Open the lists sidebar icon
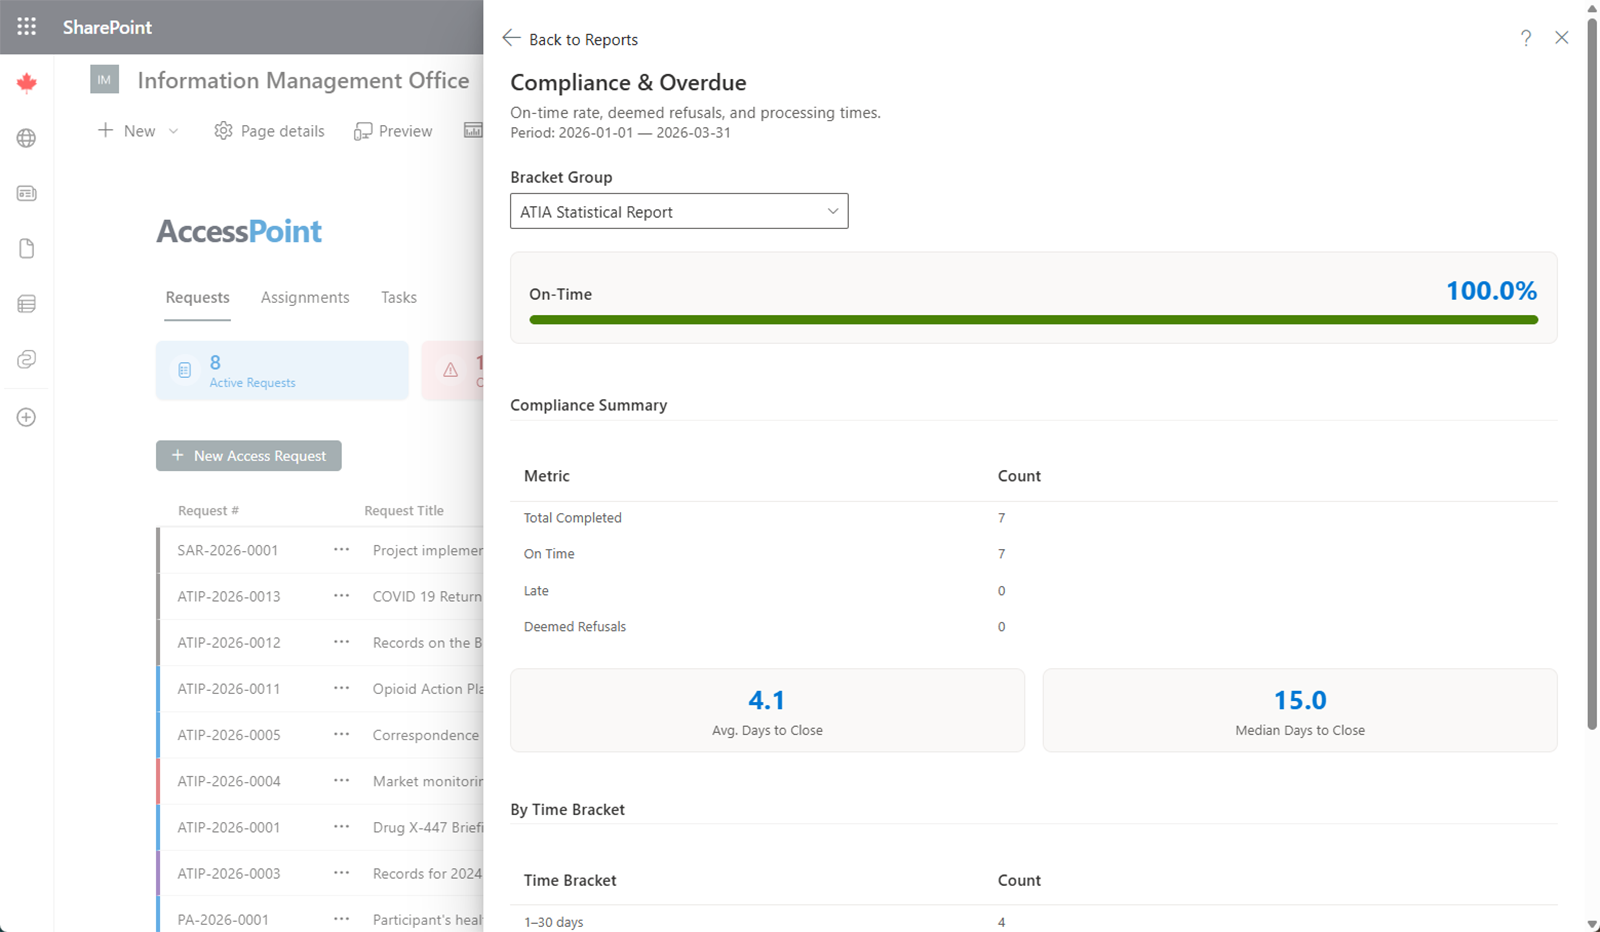This screenshot has height=932, width=1600. [27, 304]
